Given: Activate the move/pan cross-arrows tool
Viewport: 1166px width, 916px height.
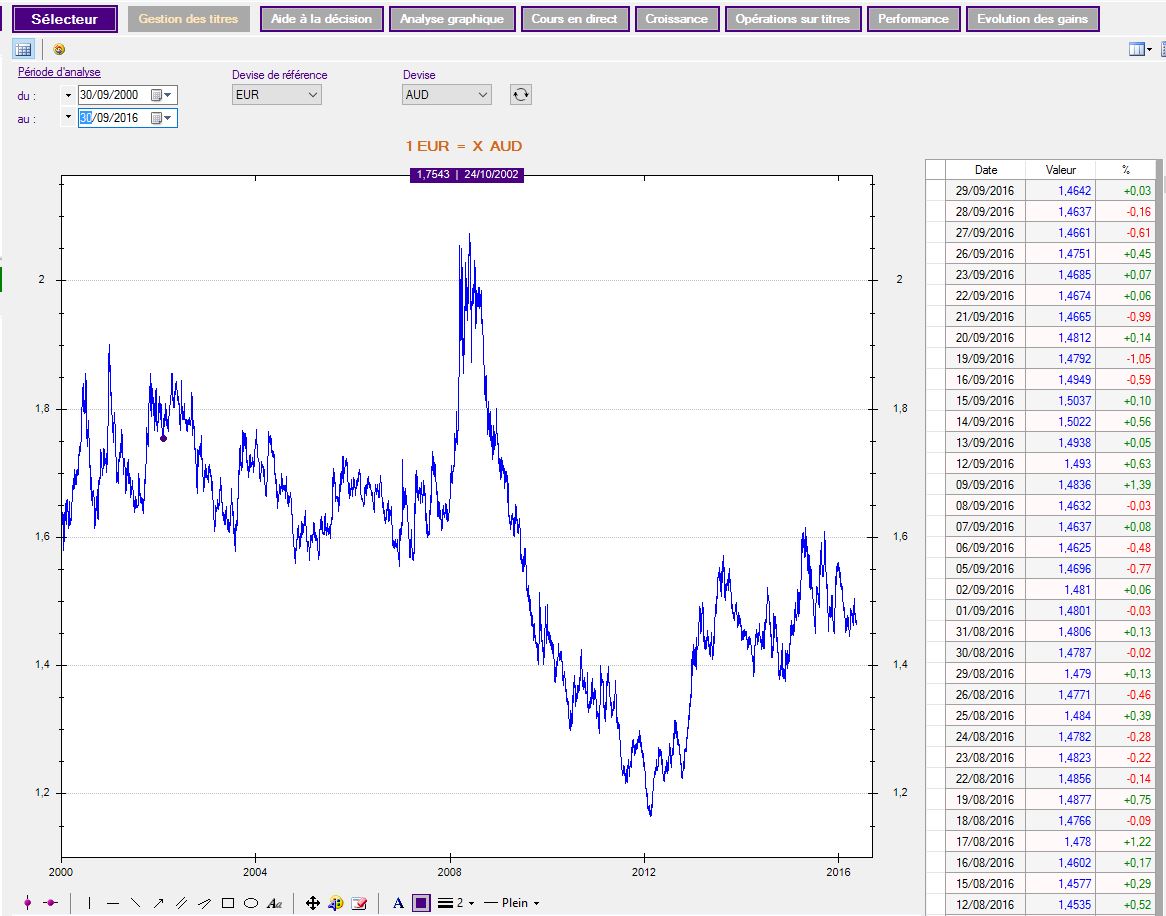Looking at the screenshot, I should pos(312,903).
